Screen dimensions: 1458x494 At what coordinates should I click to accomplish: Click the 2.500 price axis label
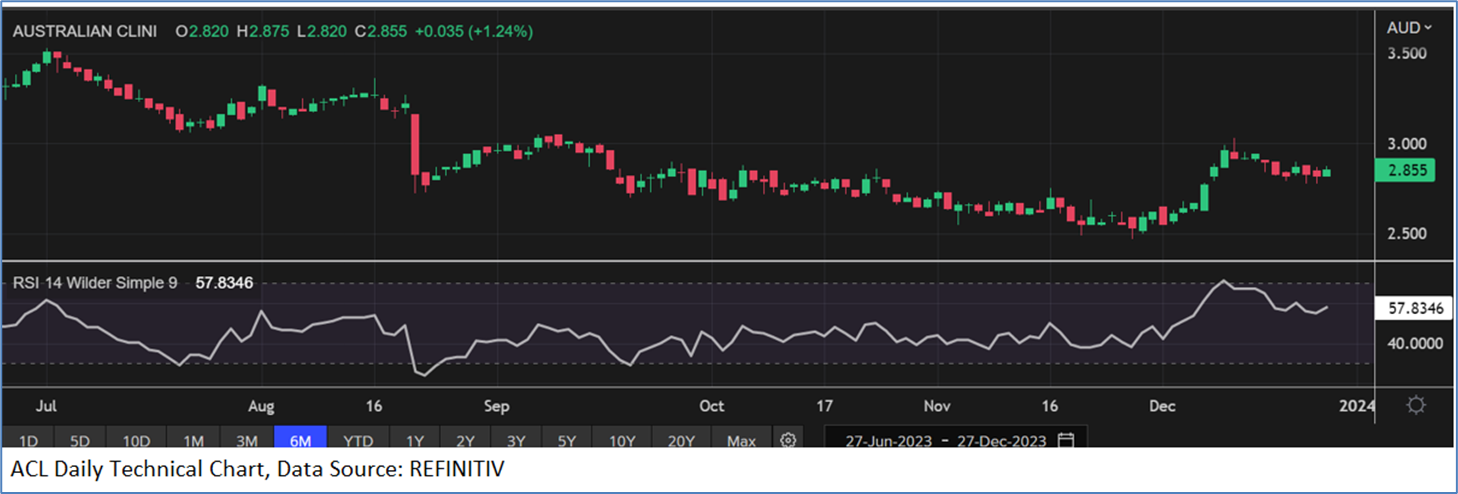(1406, 234)
